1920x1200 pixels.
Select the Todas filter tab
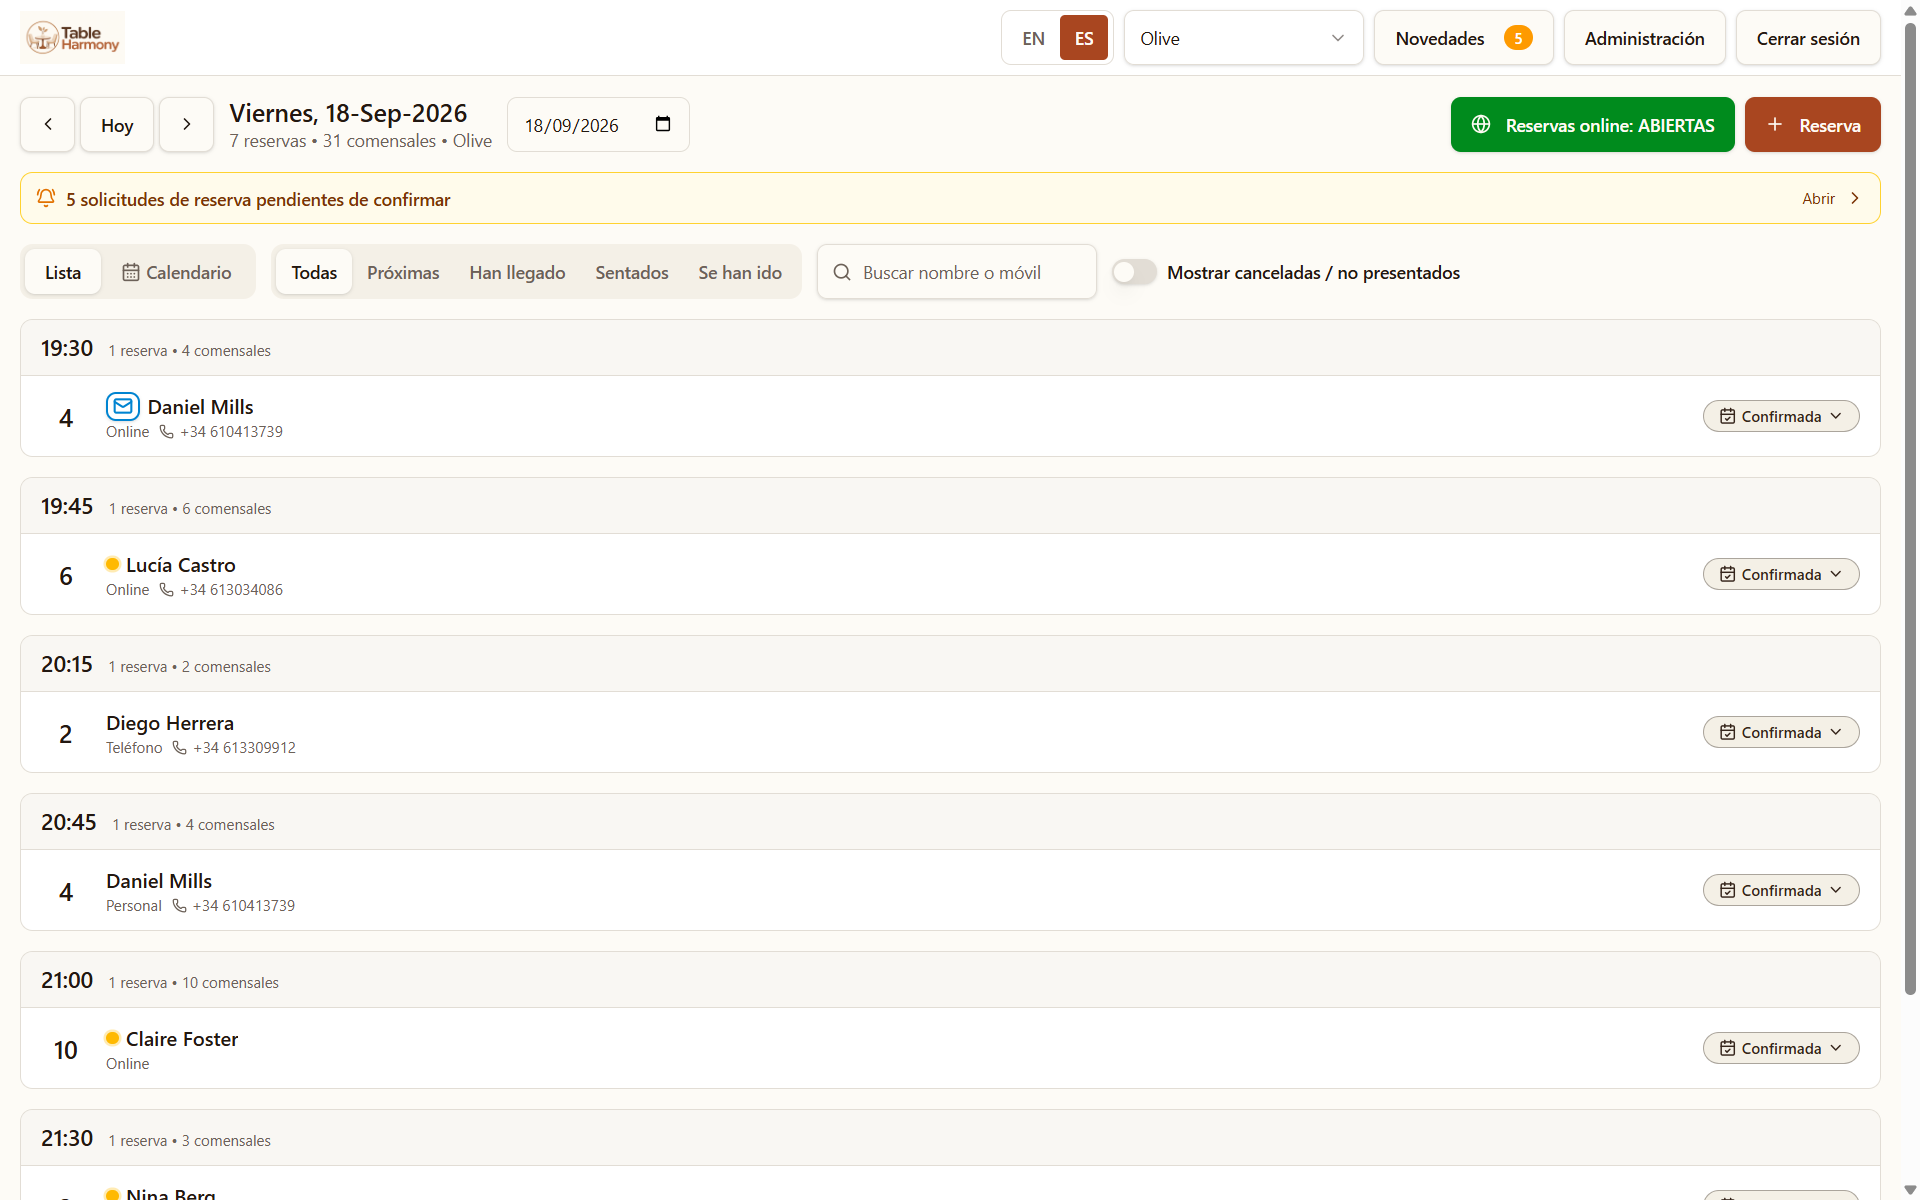(314, 272)
